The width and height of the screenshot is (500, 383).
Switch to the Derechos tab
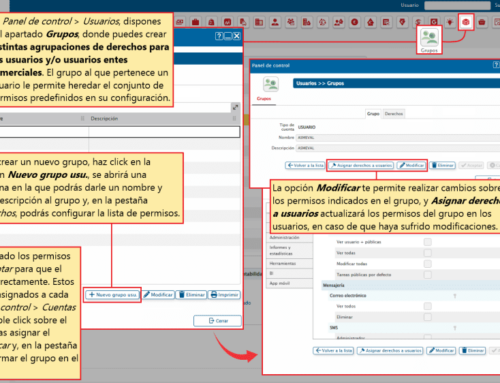pos(394,114)
